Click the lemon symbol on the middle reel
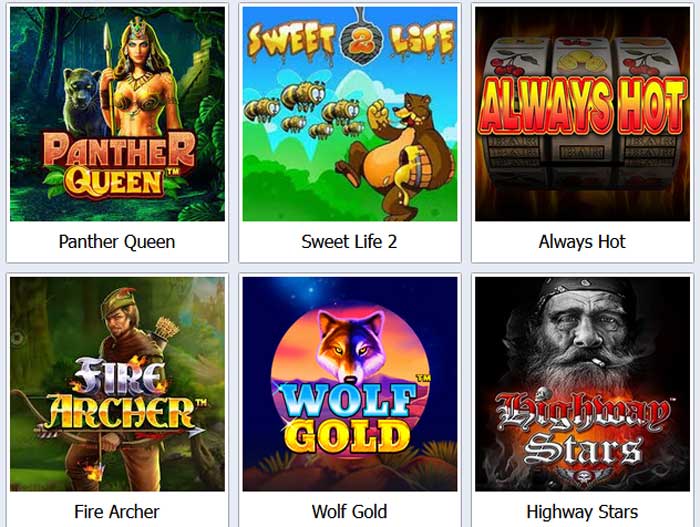 tap(581, 61)
